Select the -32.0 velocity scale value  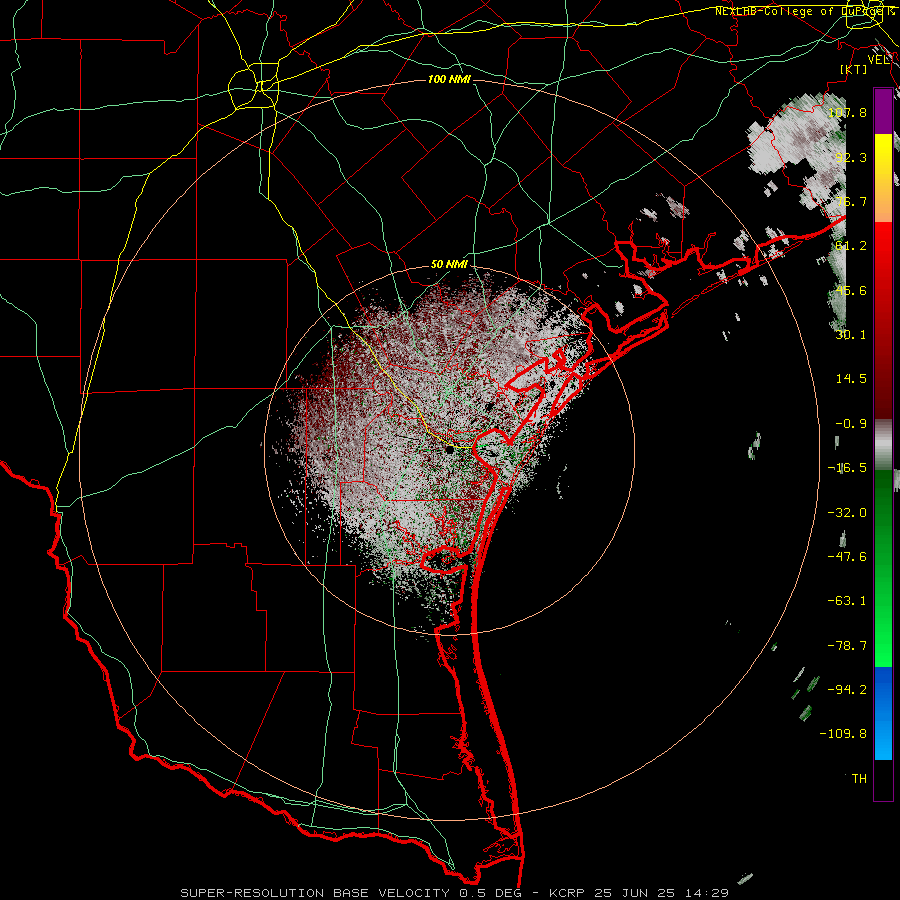click(x=847, y=513)
